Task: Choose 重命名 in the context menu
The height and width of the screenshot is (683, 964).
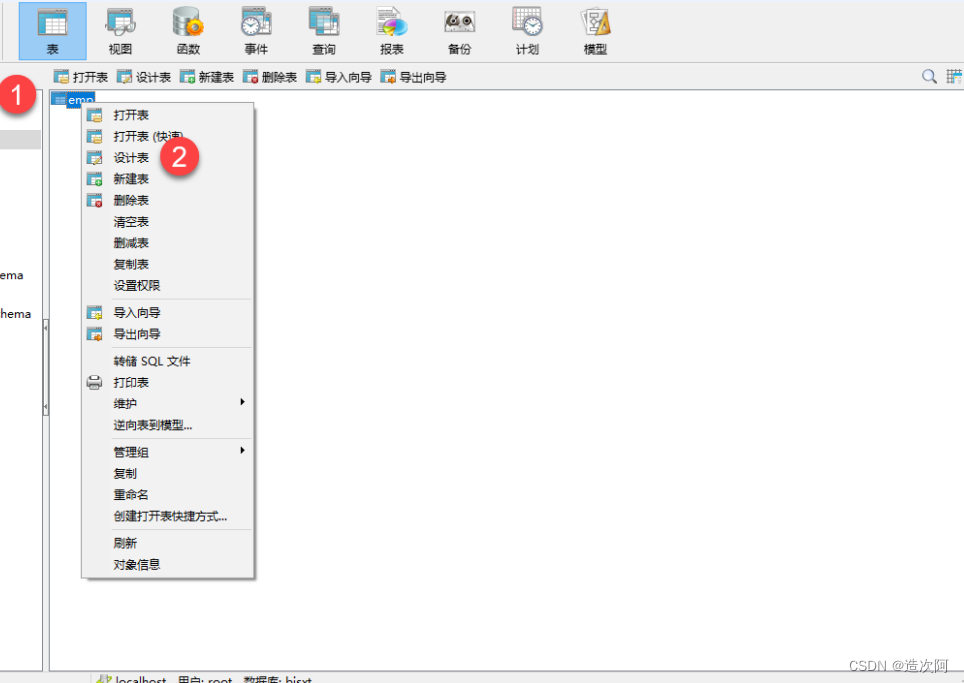Action: 168,495
